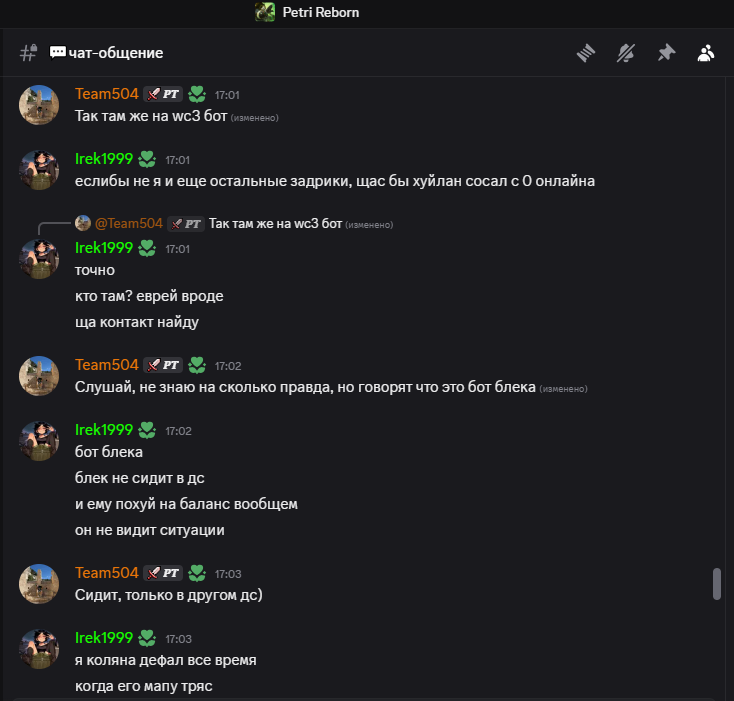Click the Petri Reborn server name title
This screenshot has width=734, height=701.
pos(320,12)
